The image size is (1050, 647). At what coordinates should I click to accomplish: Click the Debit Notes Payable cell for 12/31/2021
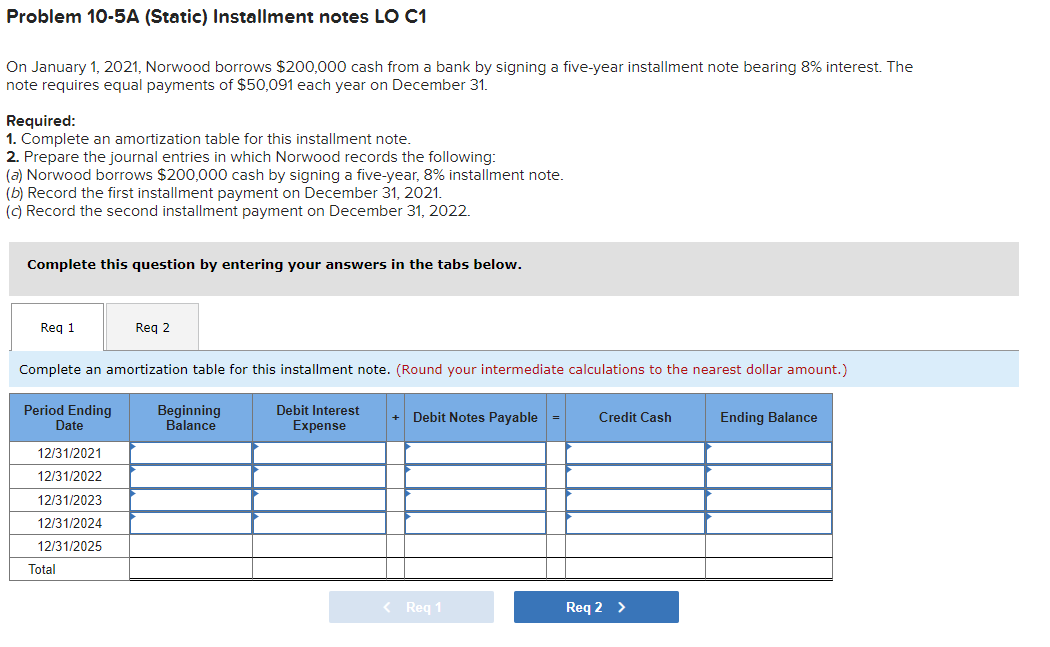tap(475, 452)
